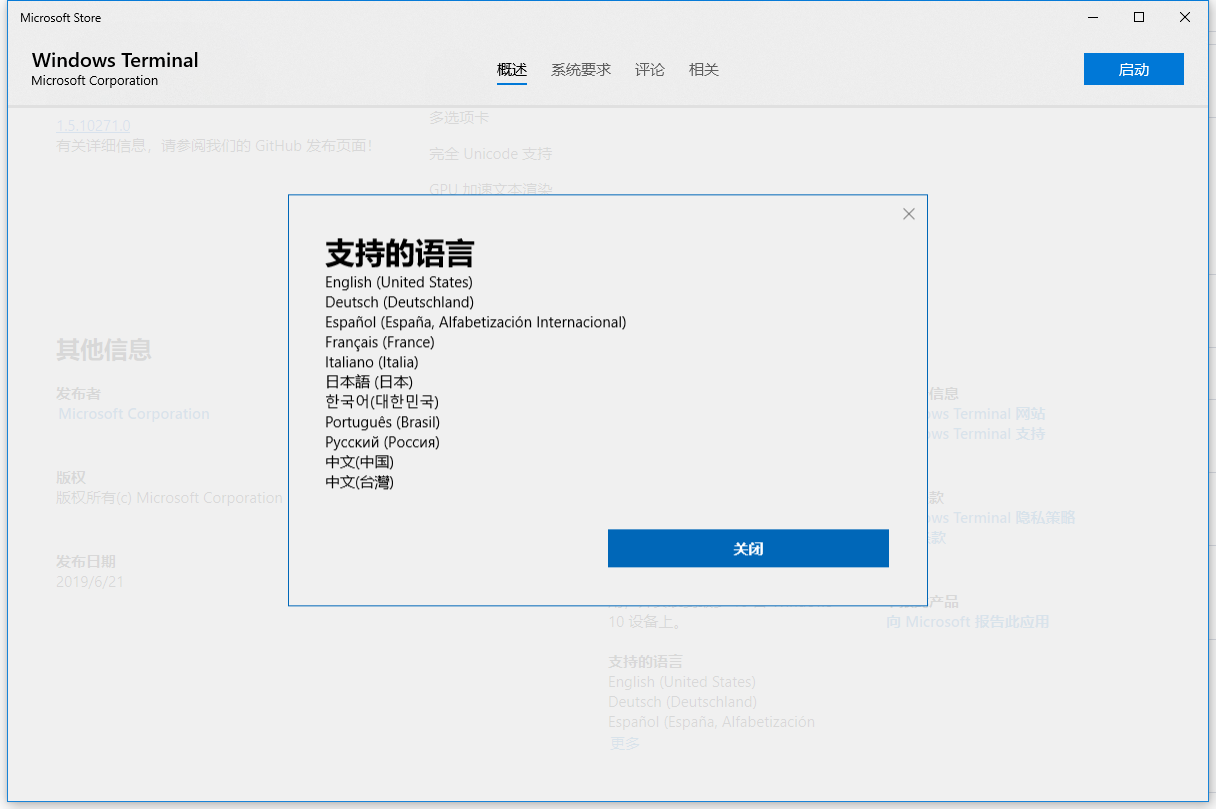Click the blue 关闭 button
This screenshot has height=809, width=1216.
pos(748,548)
